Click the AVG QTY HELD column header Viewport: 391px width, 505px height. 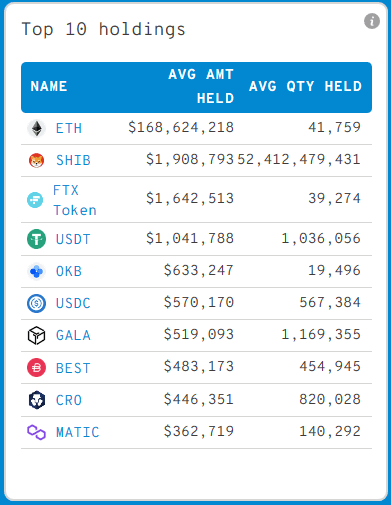(x=305, y=86)
